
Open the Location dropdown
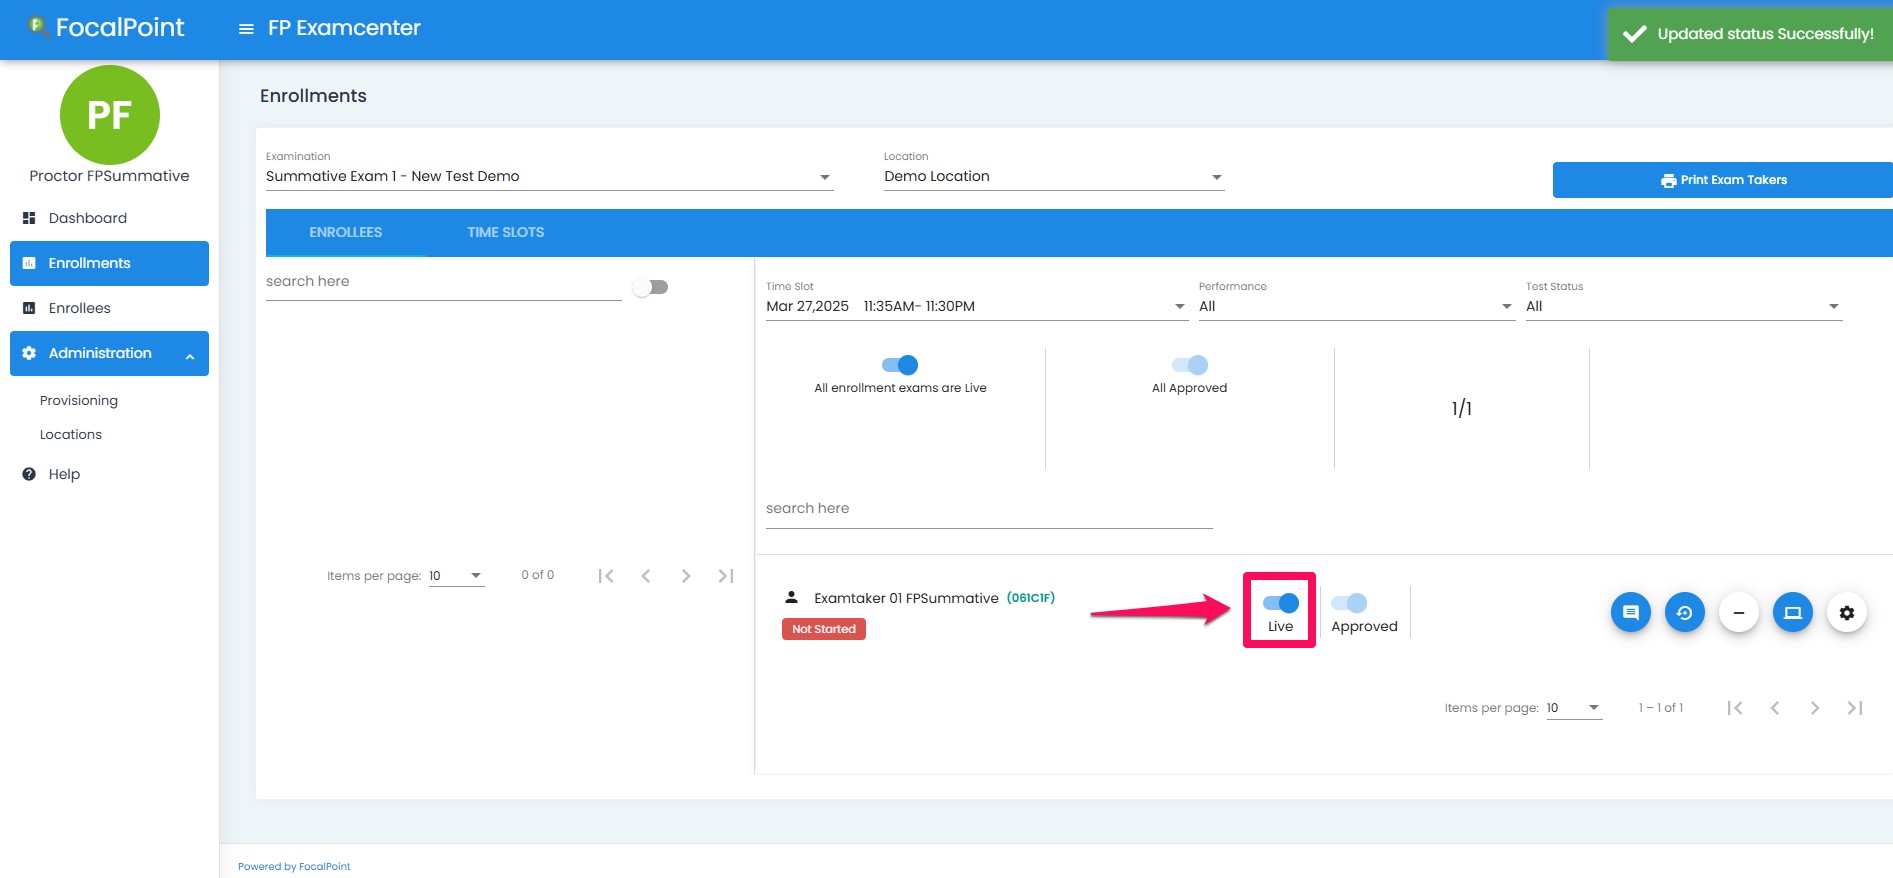point(1054,177)
